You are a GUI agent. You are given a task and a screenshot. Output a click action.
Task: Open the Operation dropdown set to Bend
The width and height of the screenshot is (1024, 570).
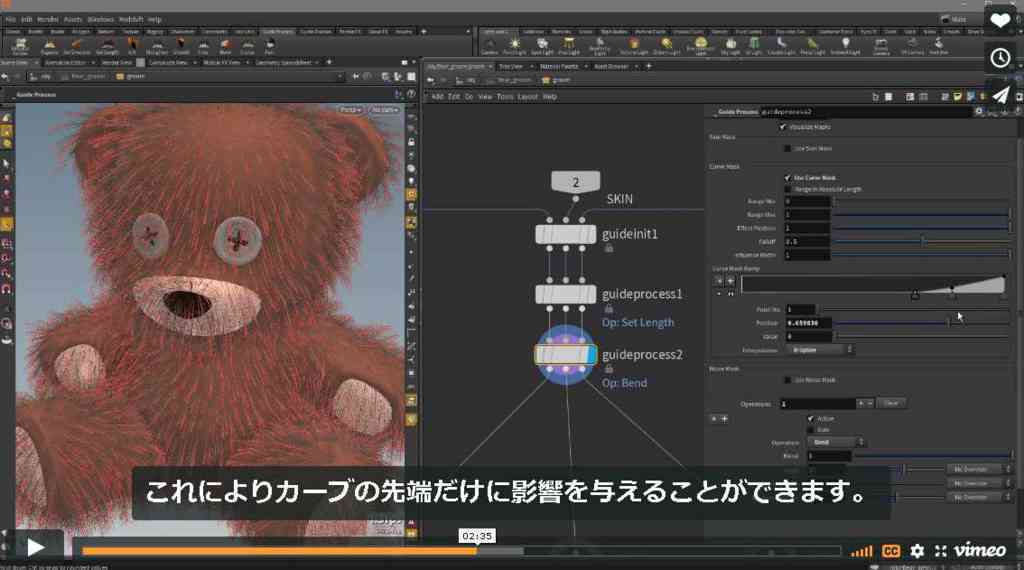[x=836, y=442]
